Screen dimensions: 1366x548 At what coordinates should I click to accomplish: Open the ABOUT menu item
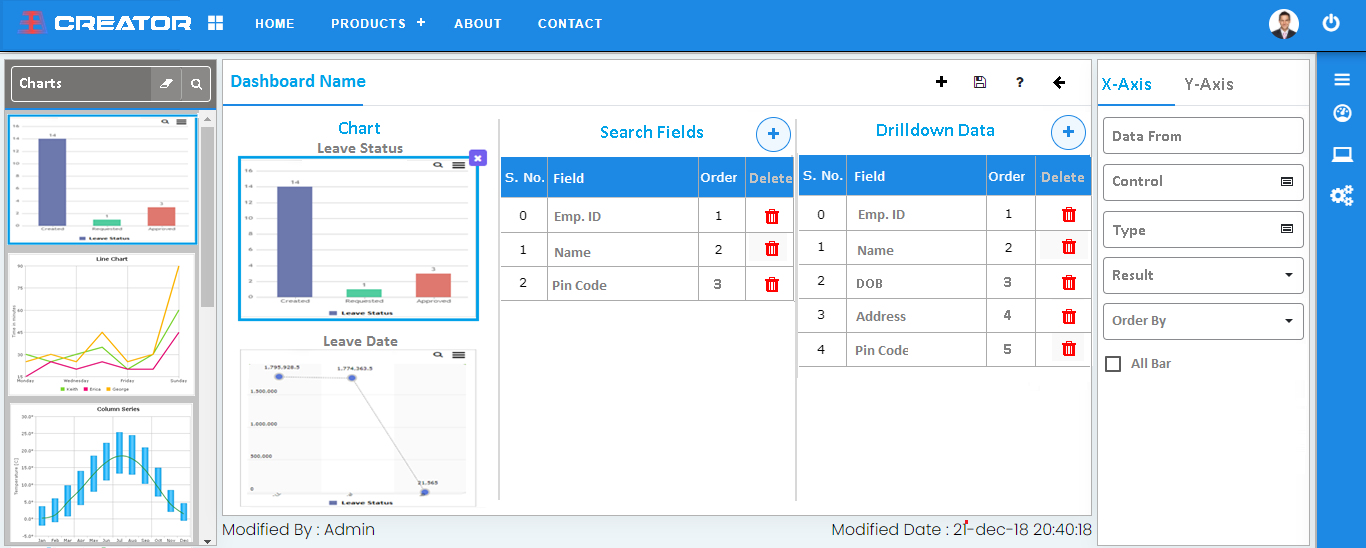[477, 23]
